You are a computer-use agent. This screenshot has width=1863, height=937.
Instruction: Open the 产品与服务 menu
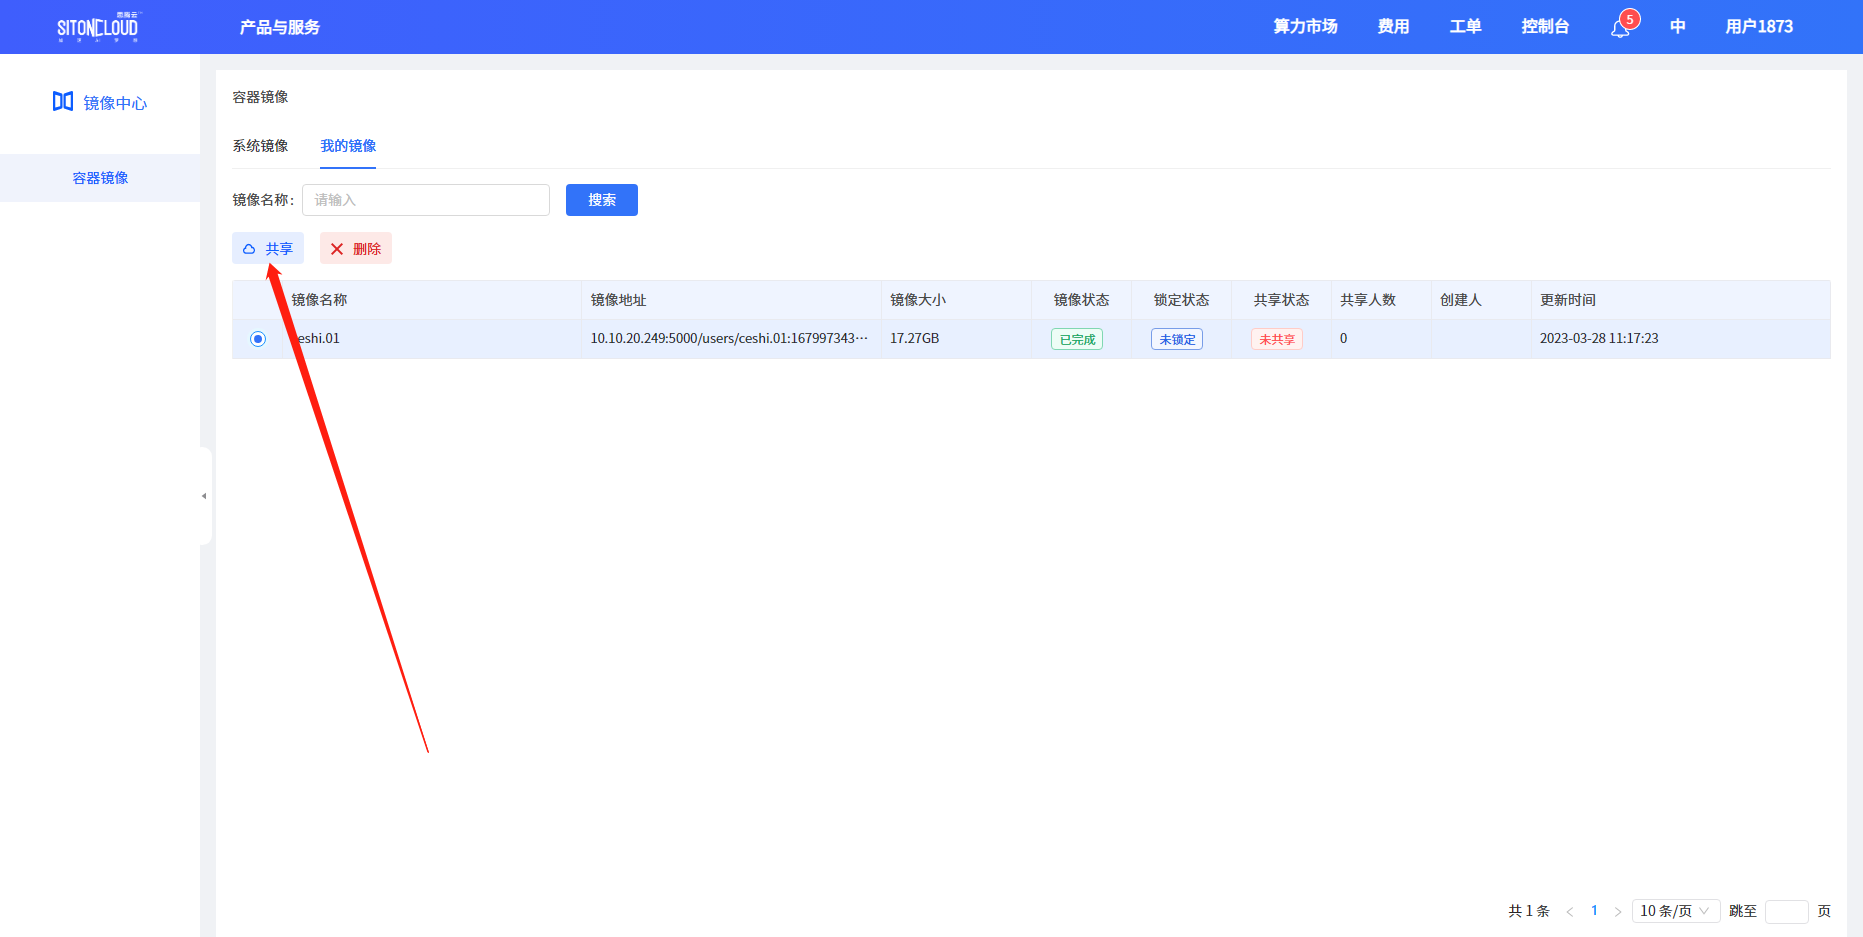tap(279, 27)
